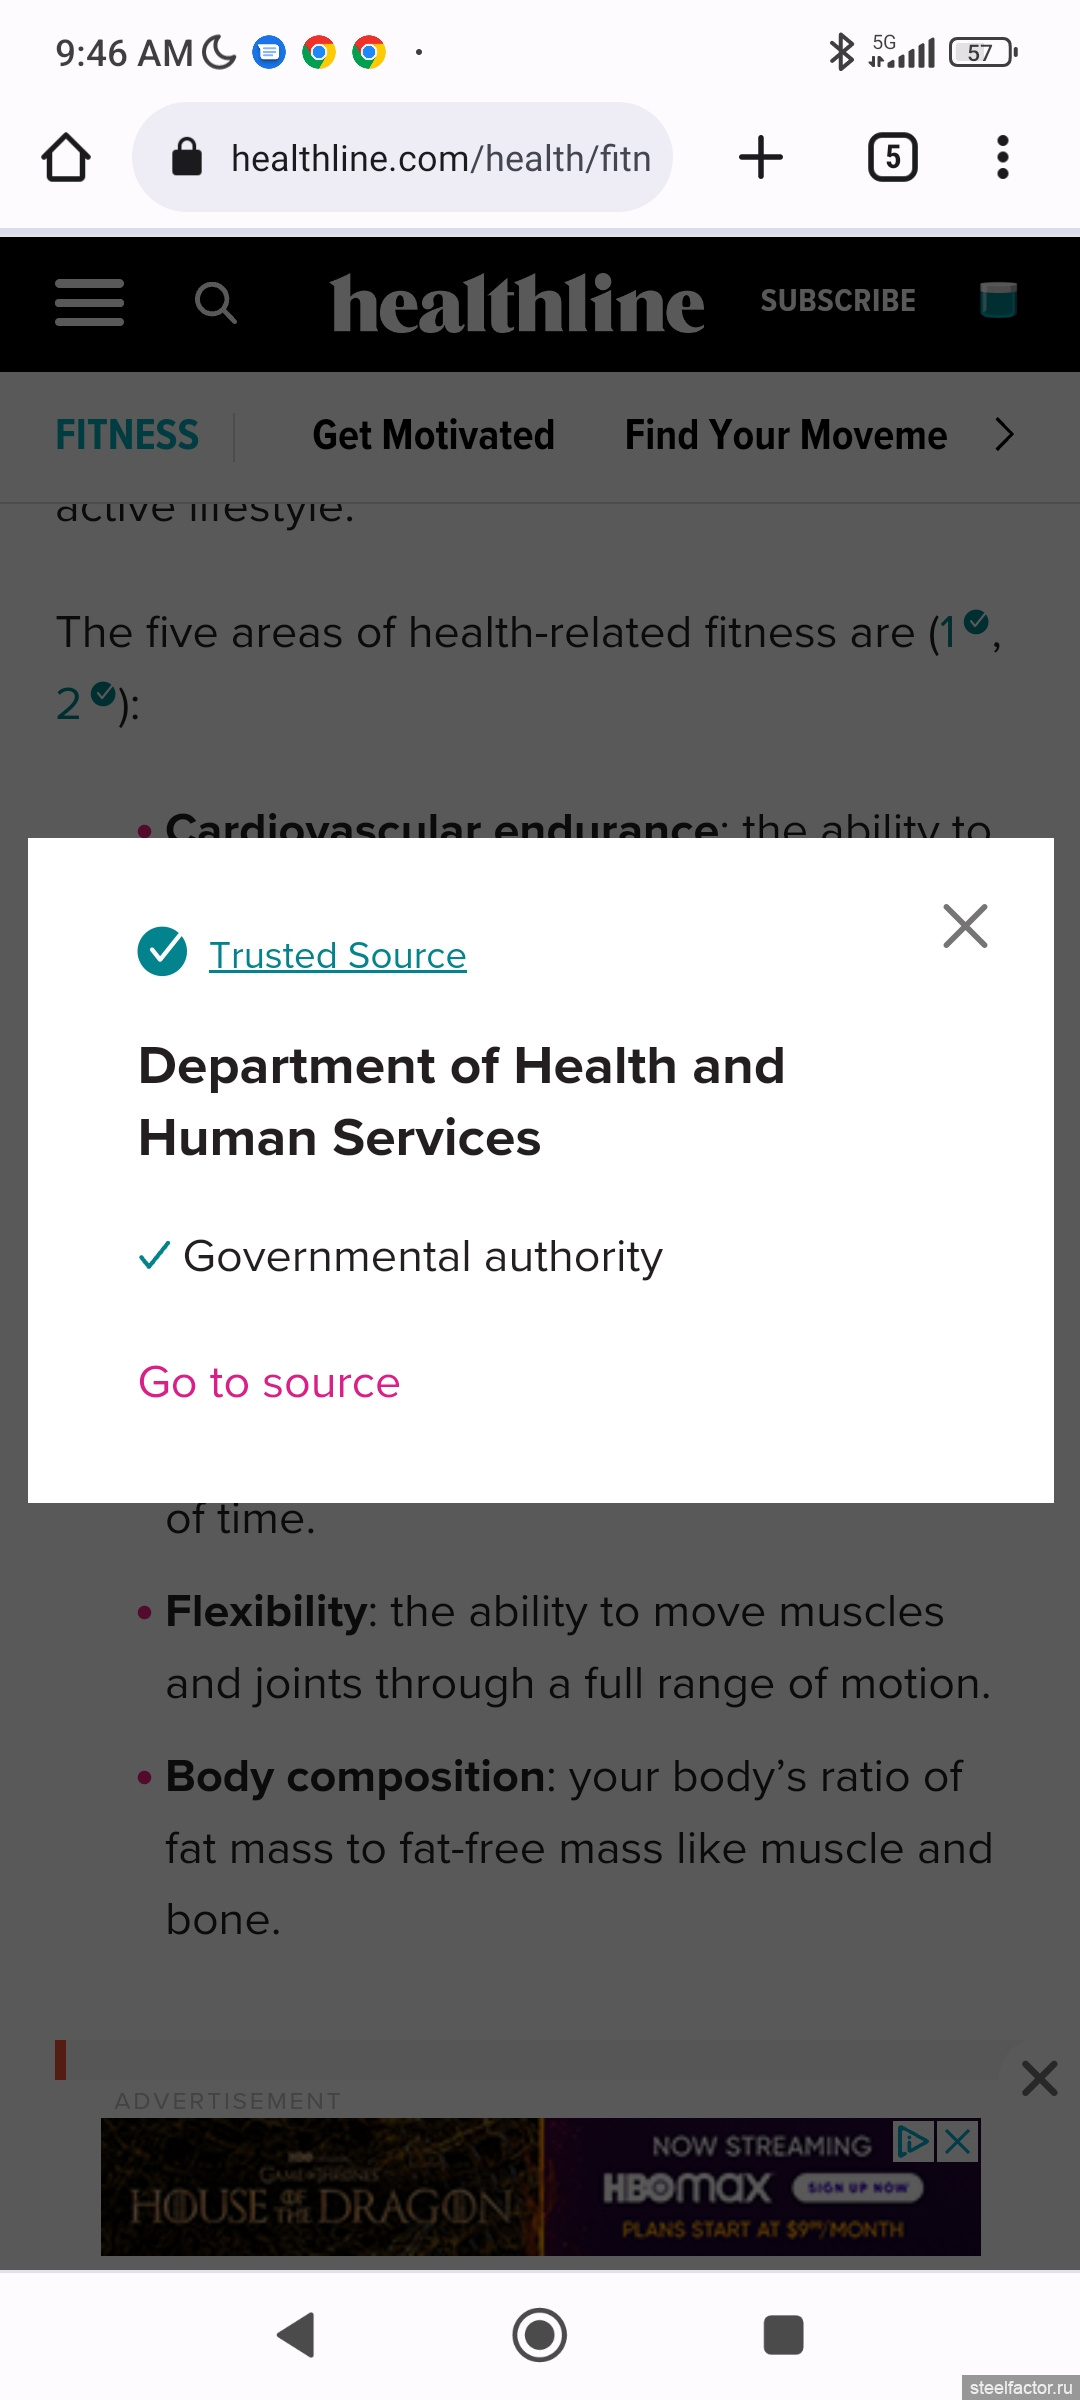Open the Get Motivated tab
The image size is (1080, 2400).
(x=433, y=435)
